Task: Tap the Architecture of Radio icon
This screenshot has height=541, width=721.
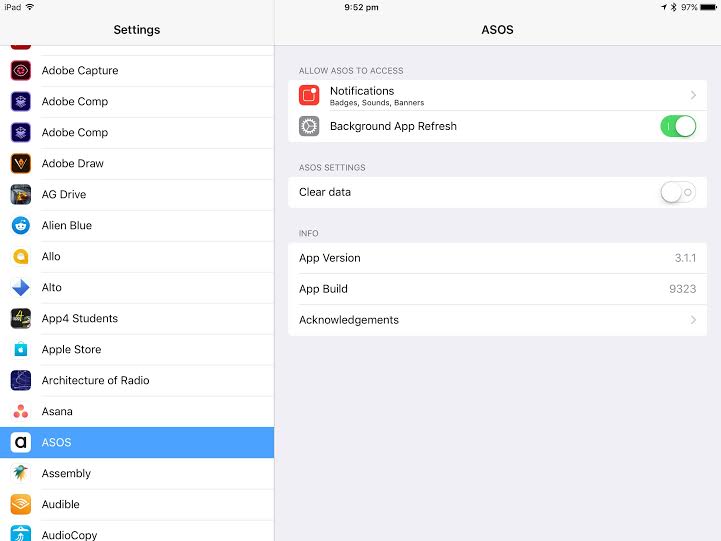Action: tap(21, 381)
